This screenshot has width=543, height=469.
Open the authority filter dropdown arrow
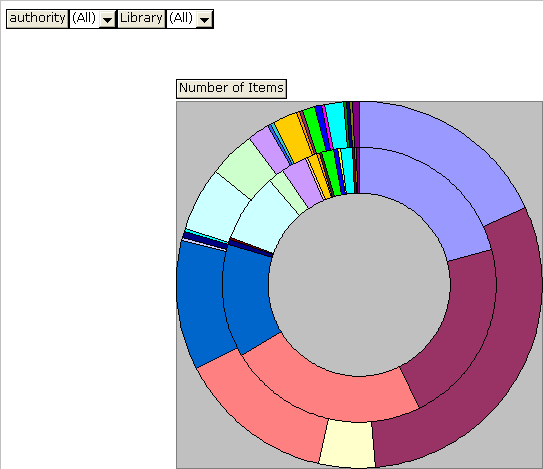coord(108,19)
